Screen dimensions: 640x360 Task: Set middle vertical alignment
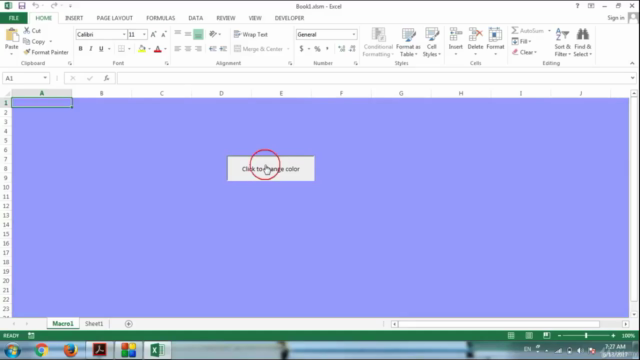(188, 34)
